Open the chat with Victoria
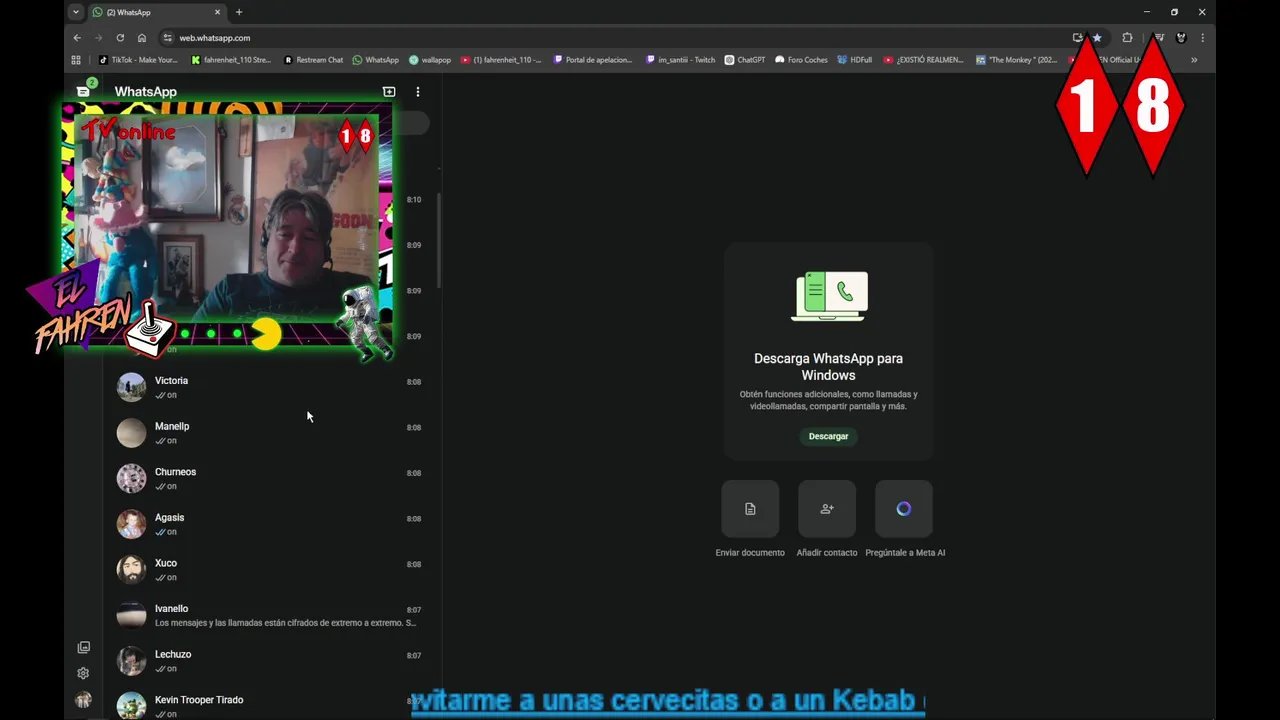 [x=270, y=387]
